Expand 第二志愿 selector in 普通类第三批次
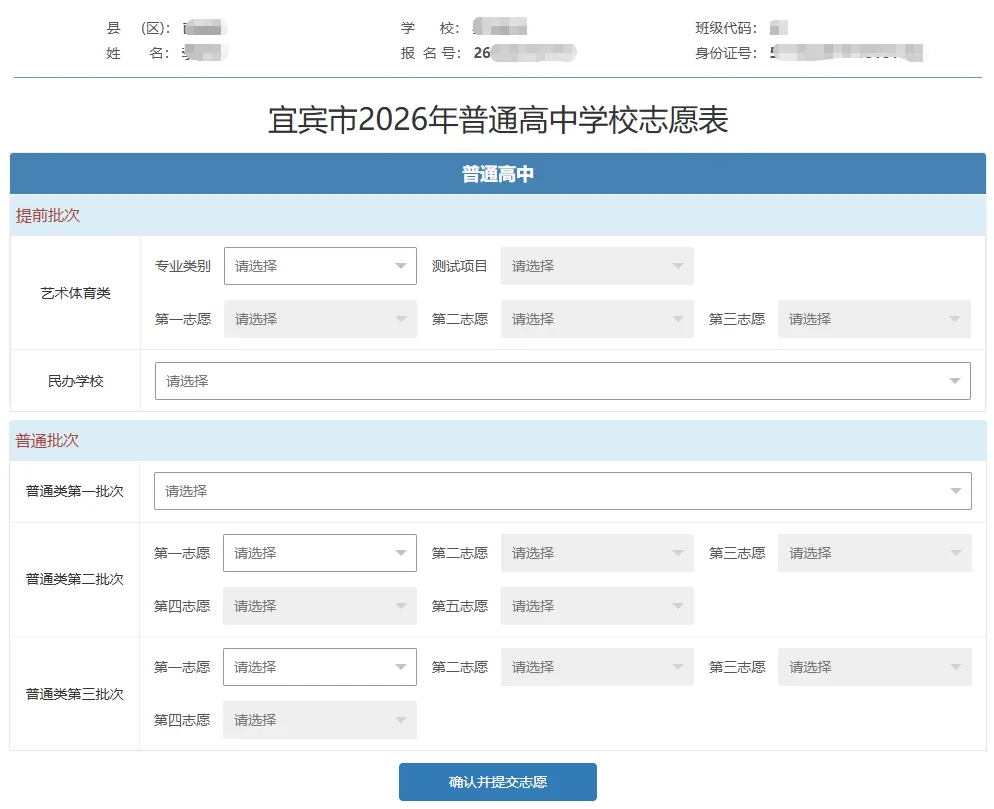 point(596,666)
